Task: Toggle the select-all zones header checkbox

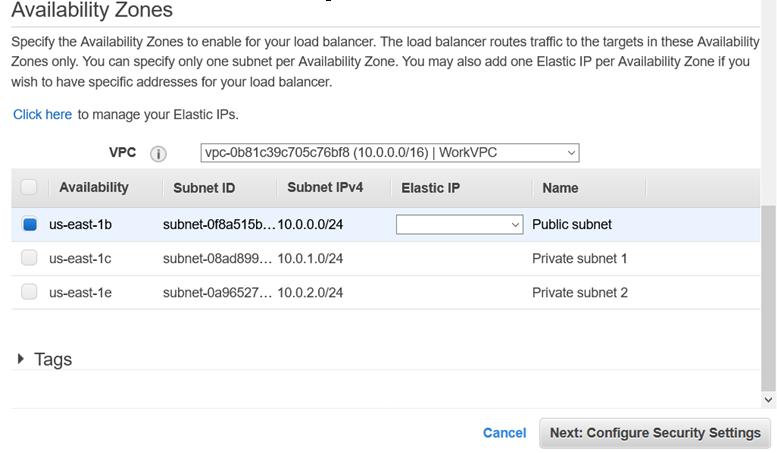Action: click(29, 187)
